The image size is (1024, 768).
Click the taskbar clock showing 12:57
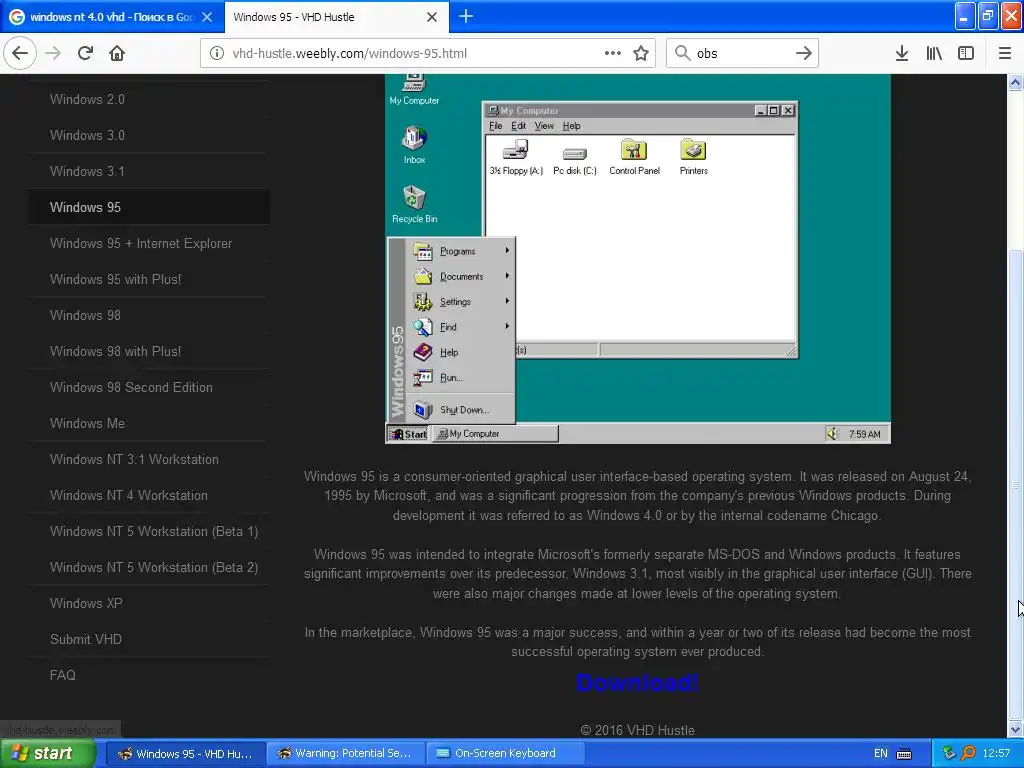[996, 754]
